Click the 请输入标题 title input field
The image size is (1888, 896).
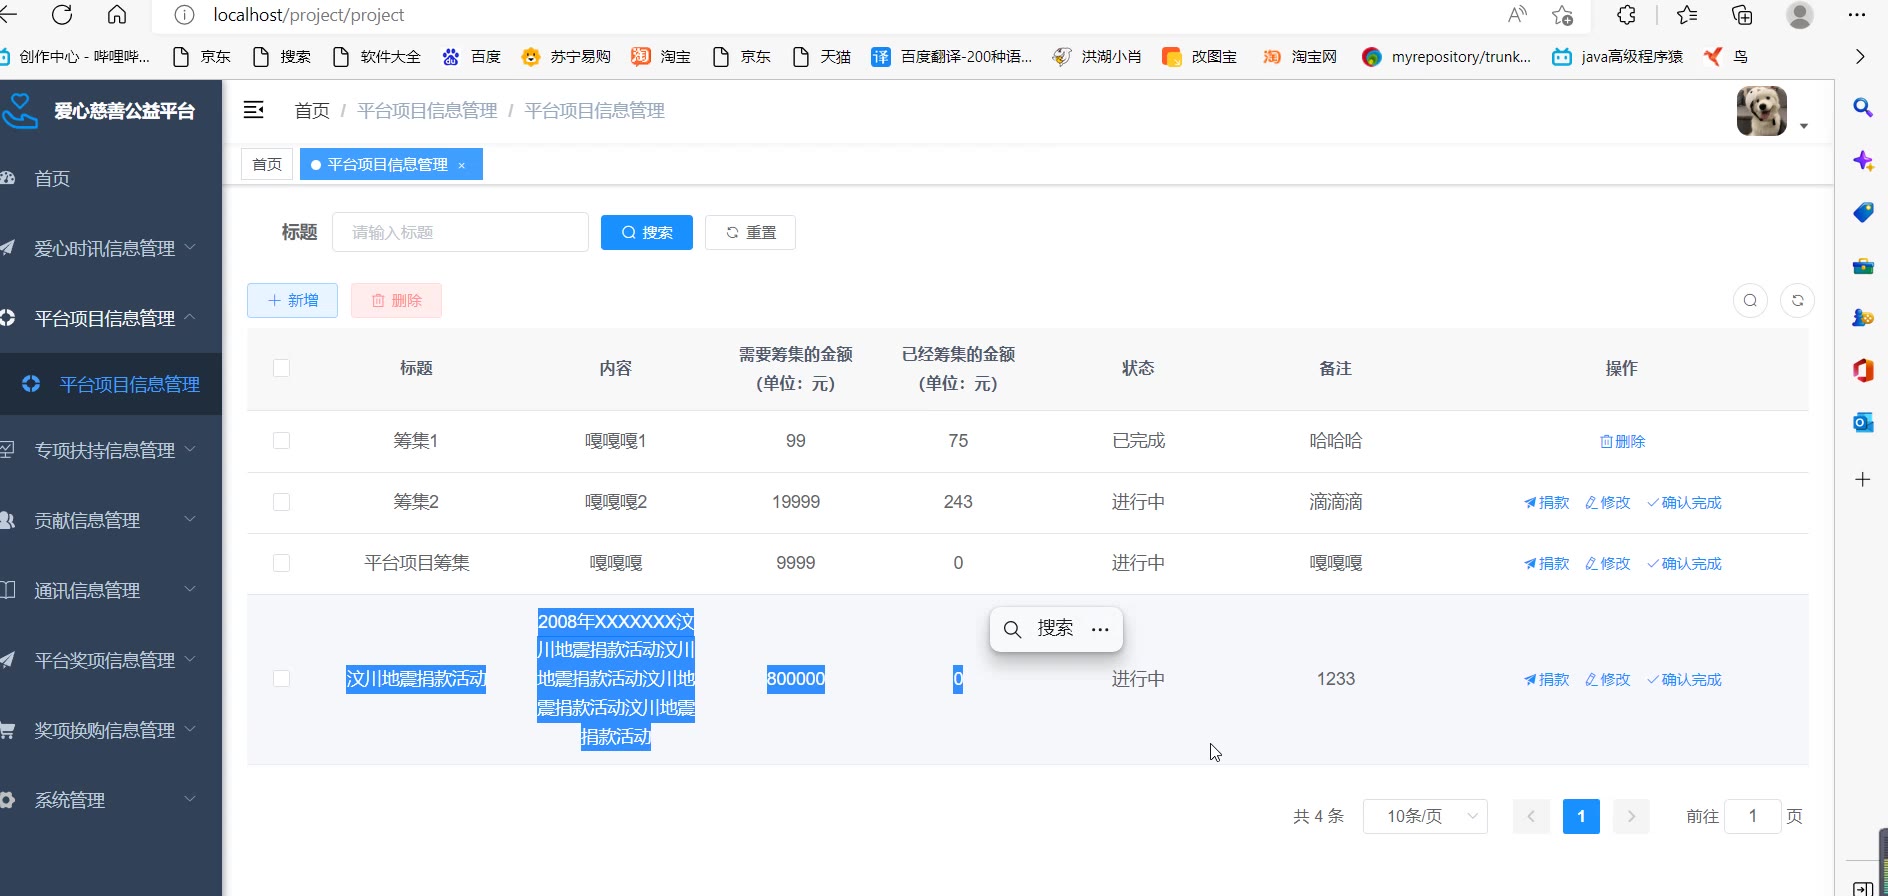pyautogui.click(x=460, y=232)
